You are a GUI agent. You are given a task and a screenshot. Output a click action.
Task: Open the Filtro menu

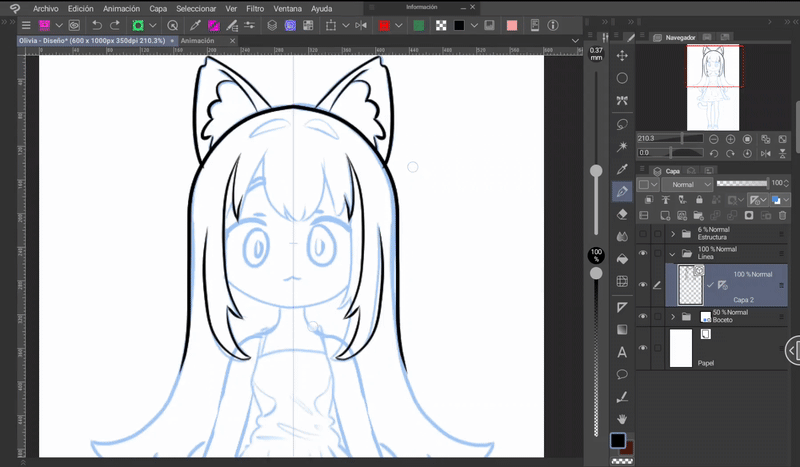pos(255,8)
